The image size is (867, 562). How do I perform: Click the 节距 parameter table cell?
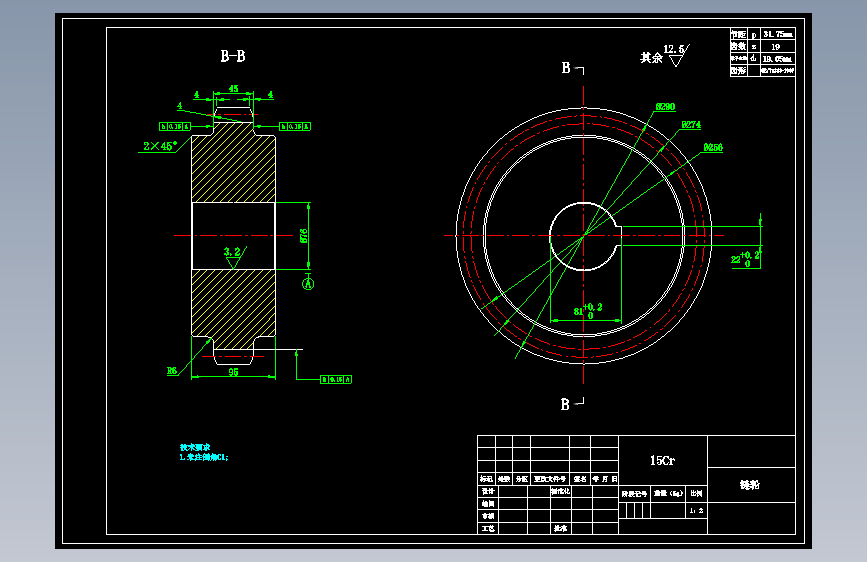pyautogui.click(x=739, y=34)
